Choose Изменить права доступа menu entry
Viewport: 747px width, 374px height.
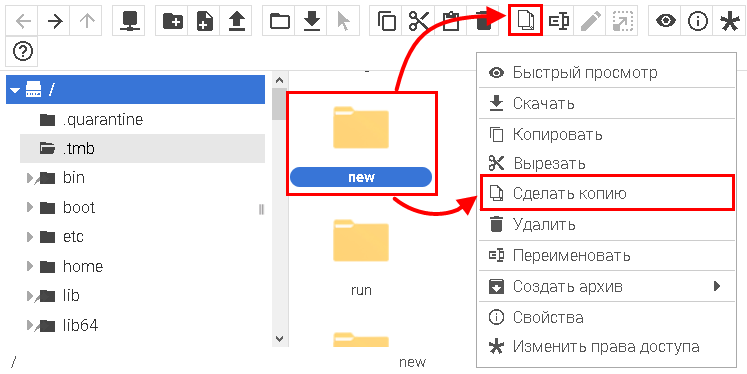(x=606, y=346)
